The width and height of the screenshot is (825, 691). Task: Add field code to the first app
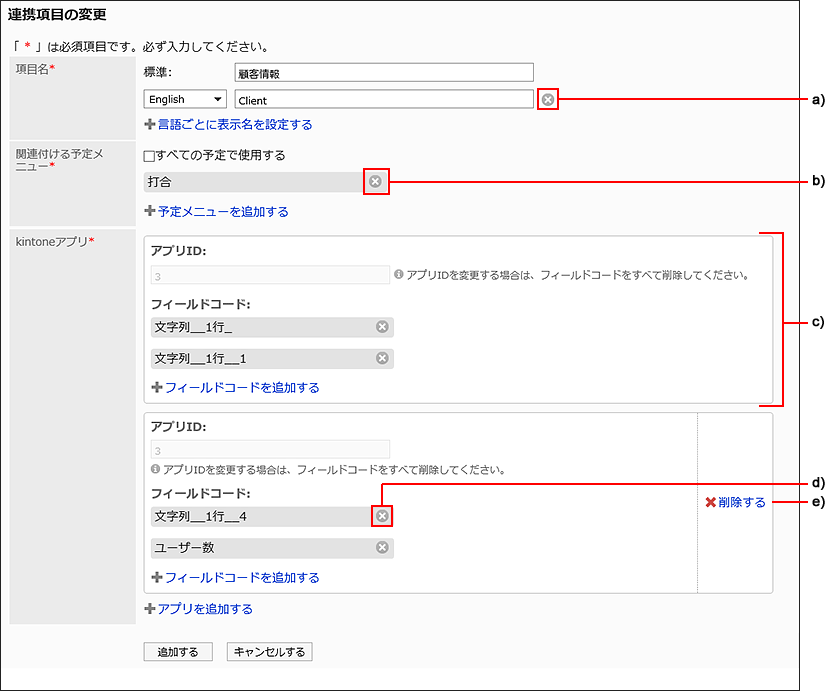point(243,388)
